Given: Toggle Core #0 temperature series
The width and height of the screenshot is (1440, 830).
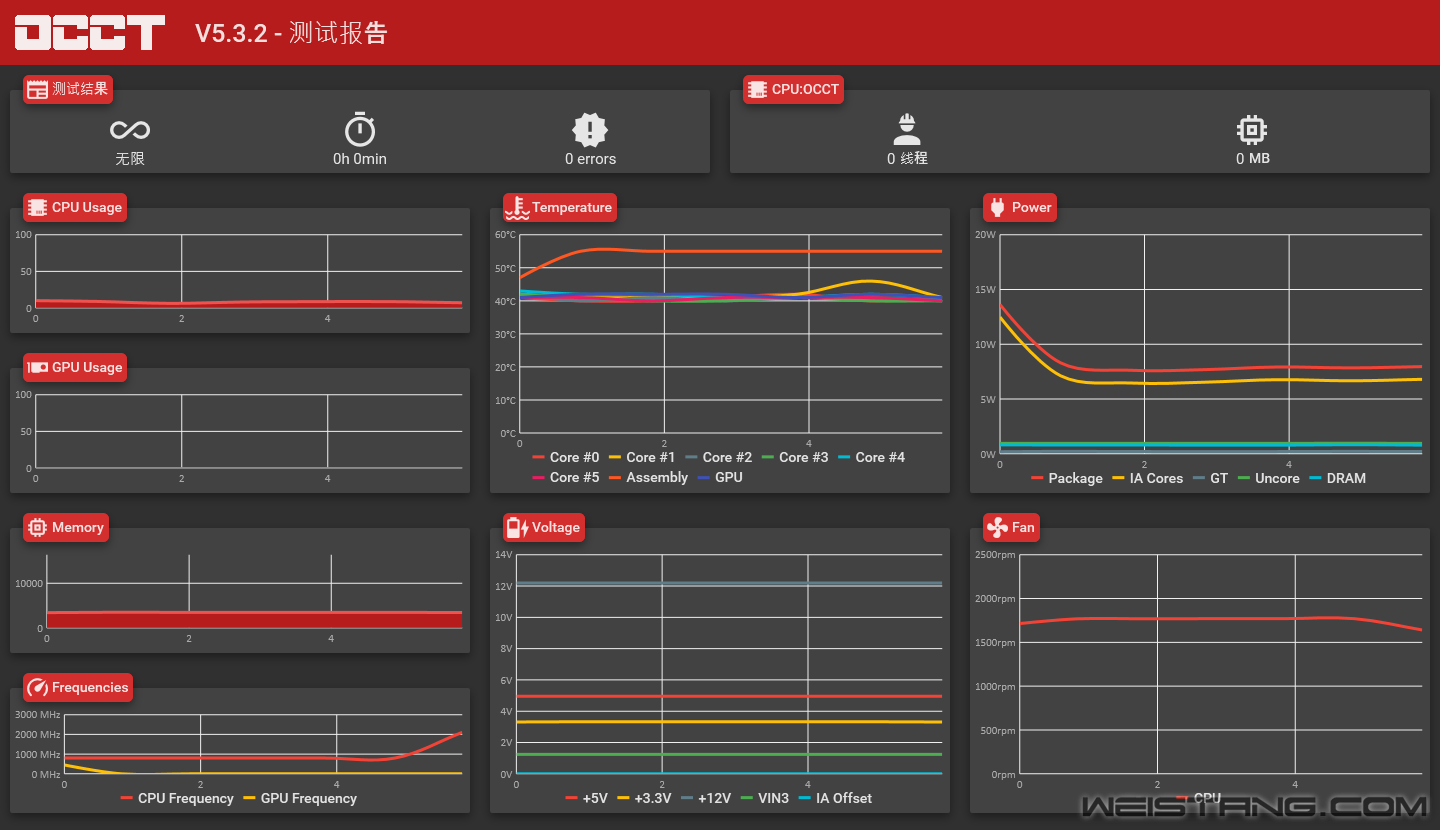Looking at the screenshot, I should pos(565,457).
